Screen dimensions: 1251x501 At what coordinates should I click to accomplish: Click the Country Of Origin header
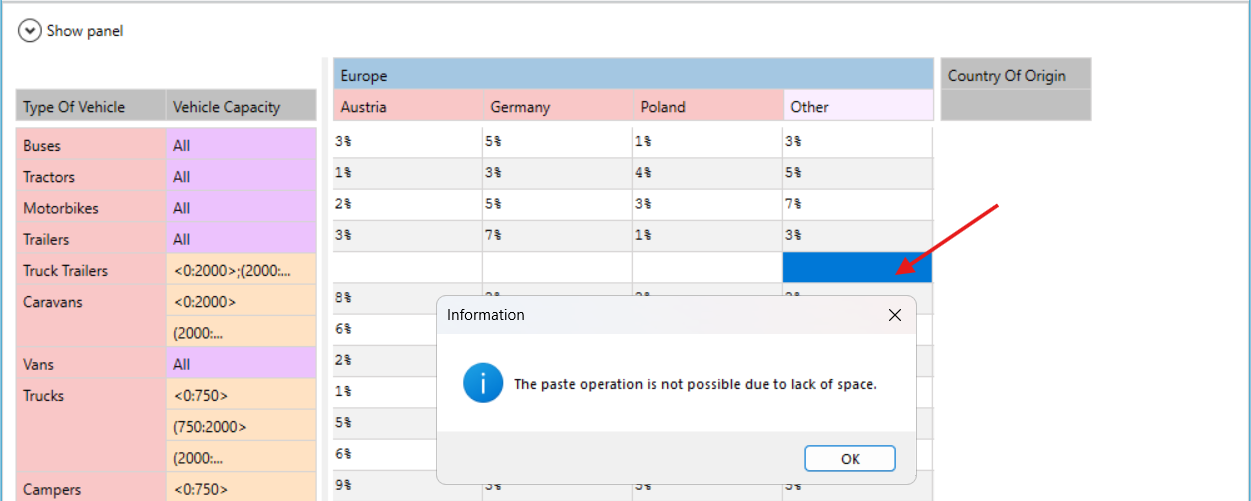pos(1016,75)
